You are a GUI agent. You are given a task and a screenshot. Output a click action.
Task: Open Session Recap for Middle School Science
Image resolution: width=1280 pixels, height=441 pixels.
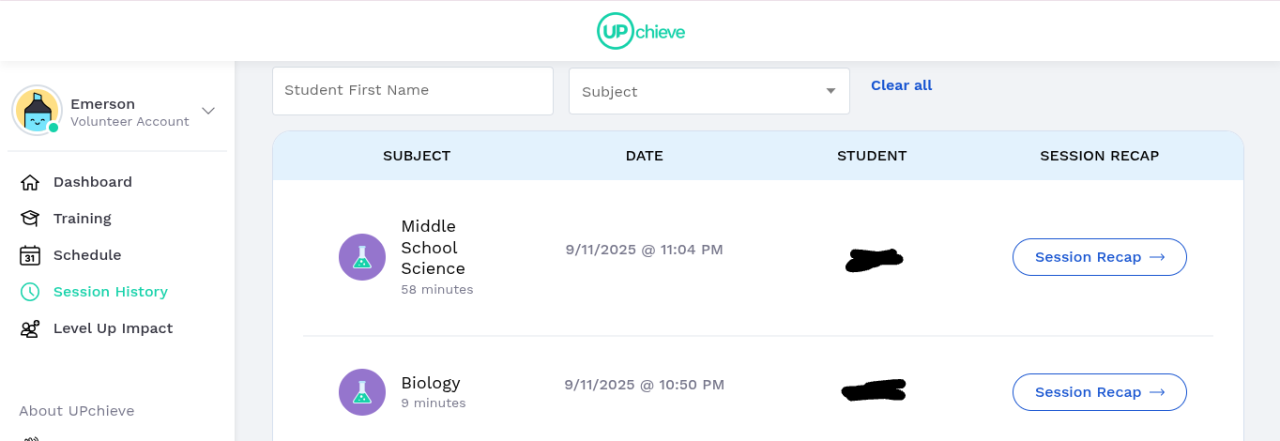coord(1099,257)
